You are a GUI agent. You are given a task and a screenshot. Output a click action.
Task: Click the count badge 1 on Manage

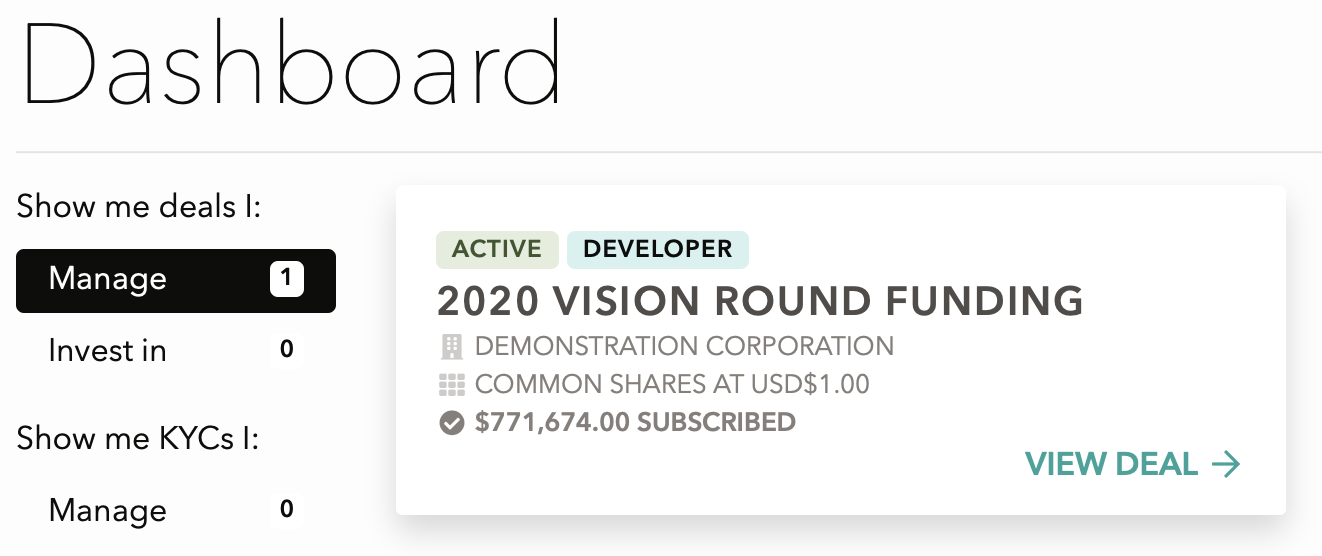[287, 279]
